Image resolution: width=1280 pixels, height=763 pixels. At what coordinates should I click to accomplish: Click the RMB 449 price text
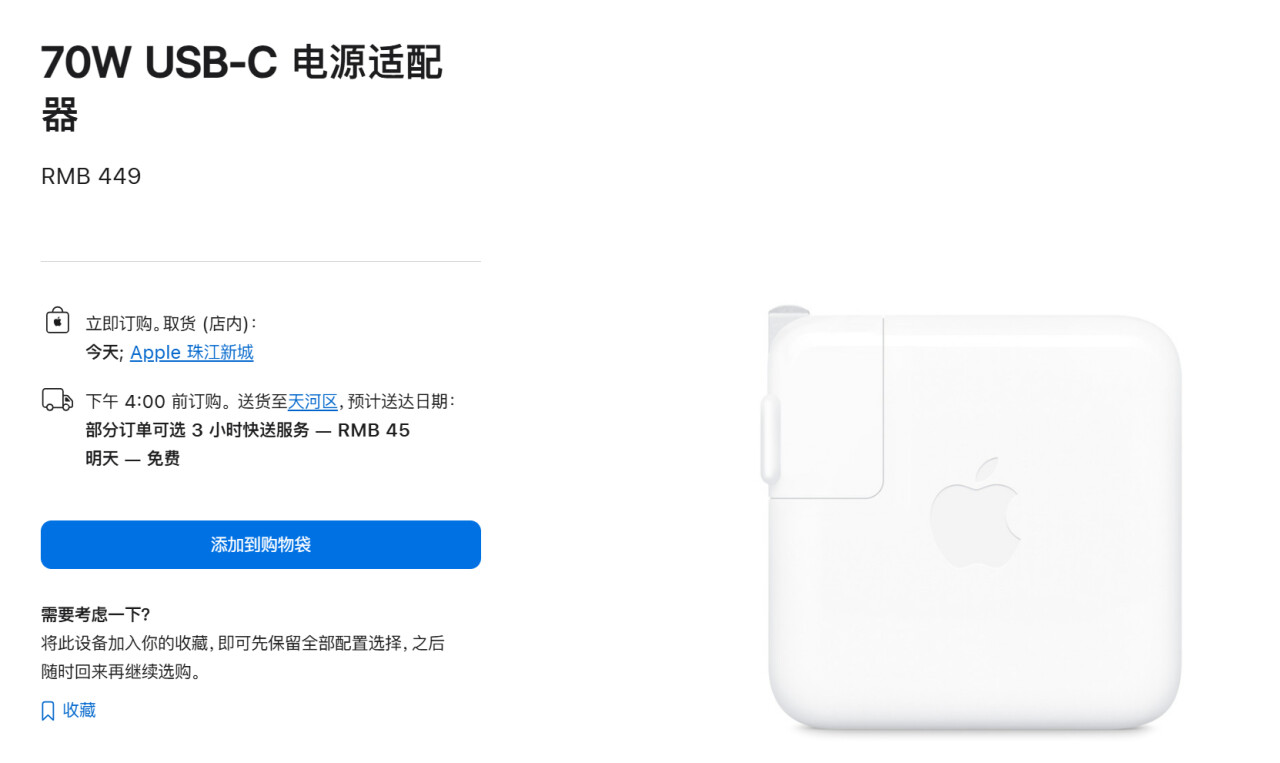[91, 176]
